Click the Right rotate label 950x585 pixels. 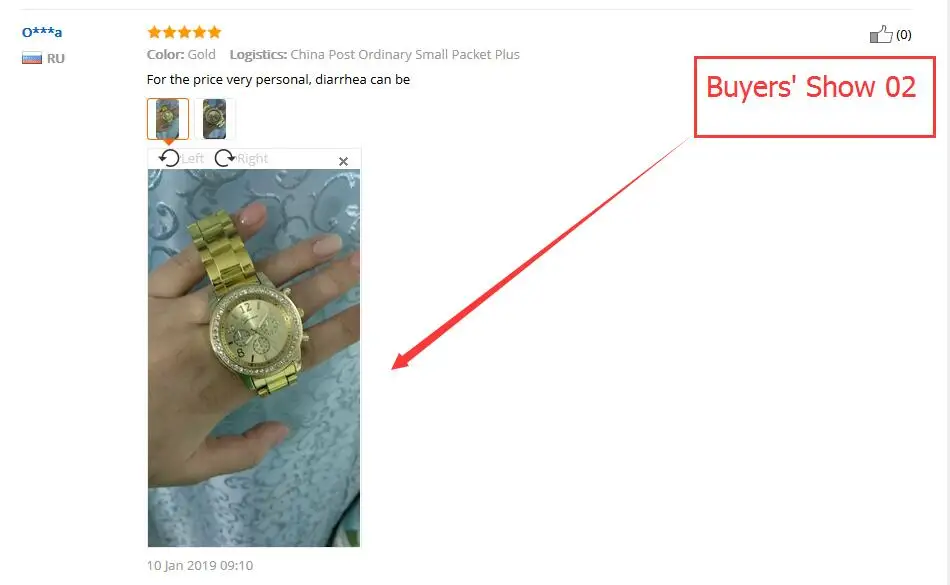click(x=252, y=159)
